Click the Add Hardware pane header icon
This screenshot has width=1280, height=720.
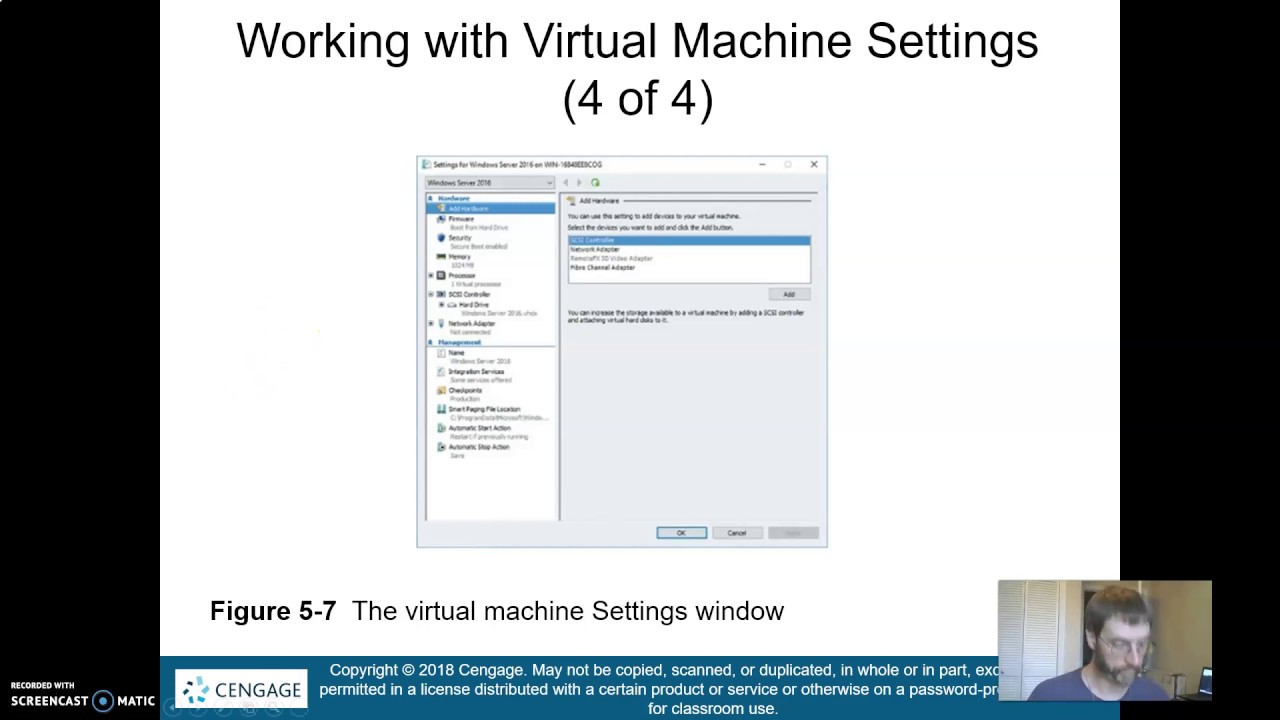tap(572, 201)
